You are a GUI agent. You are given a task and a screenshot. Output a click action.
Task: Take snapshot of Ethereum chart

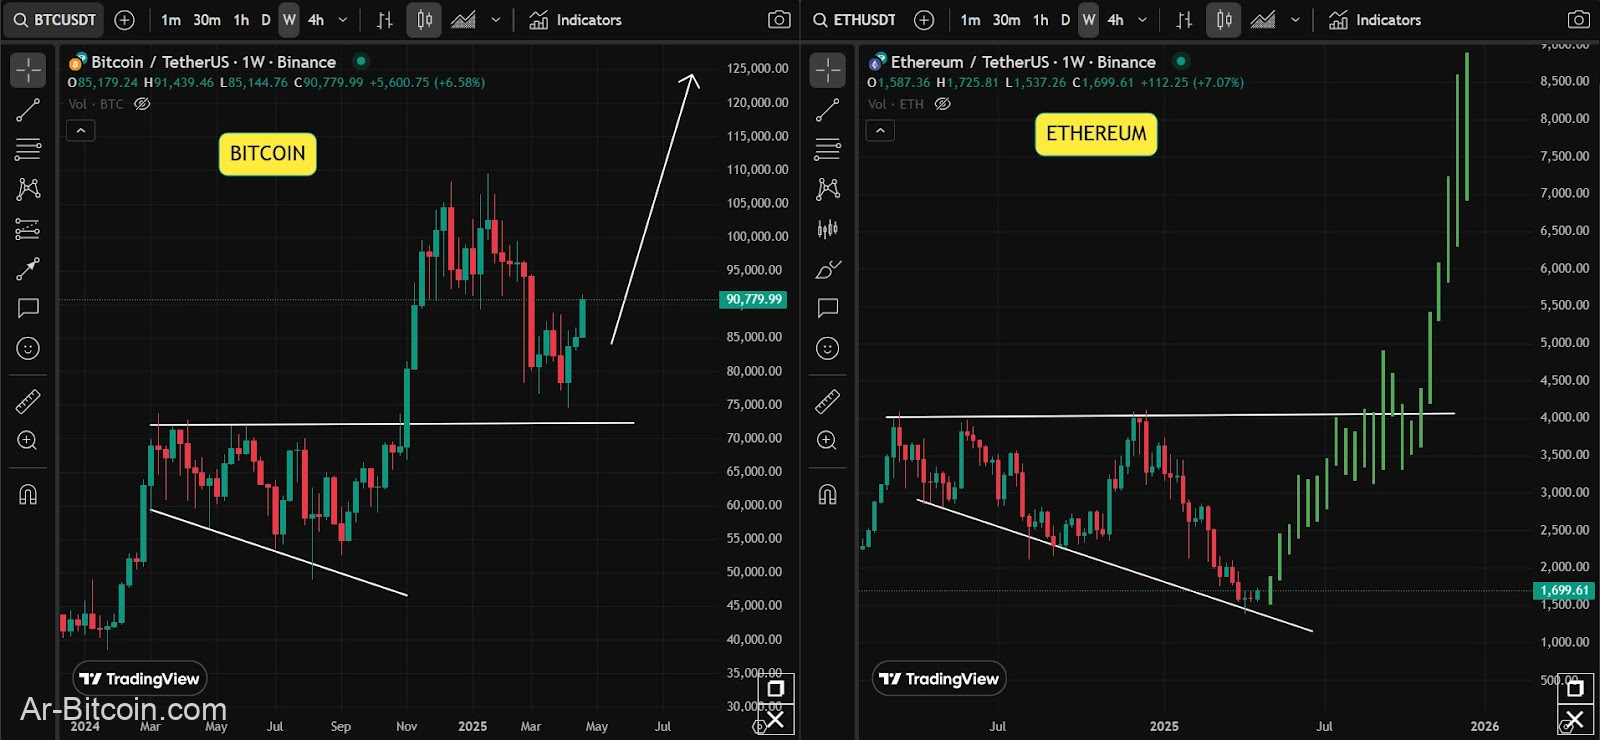1578,20
